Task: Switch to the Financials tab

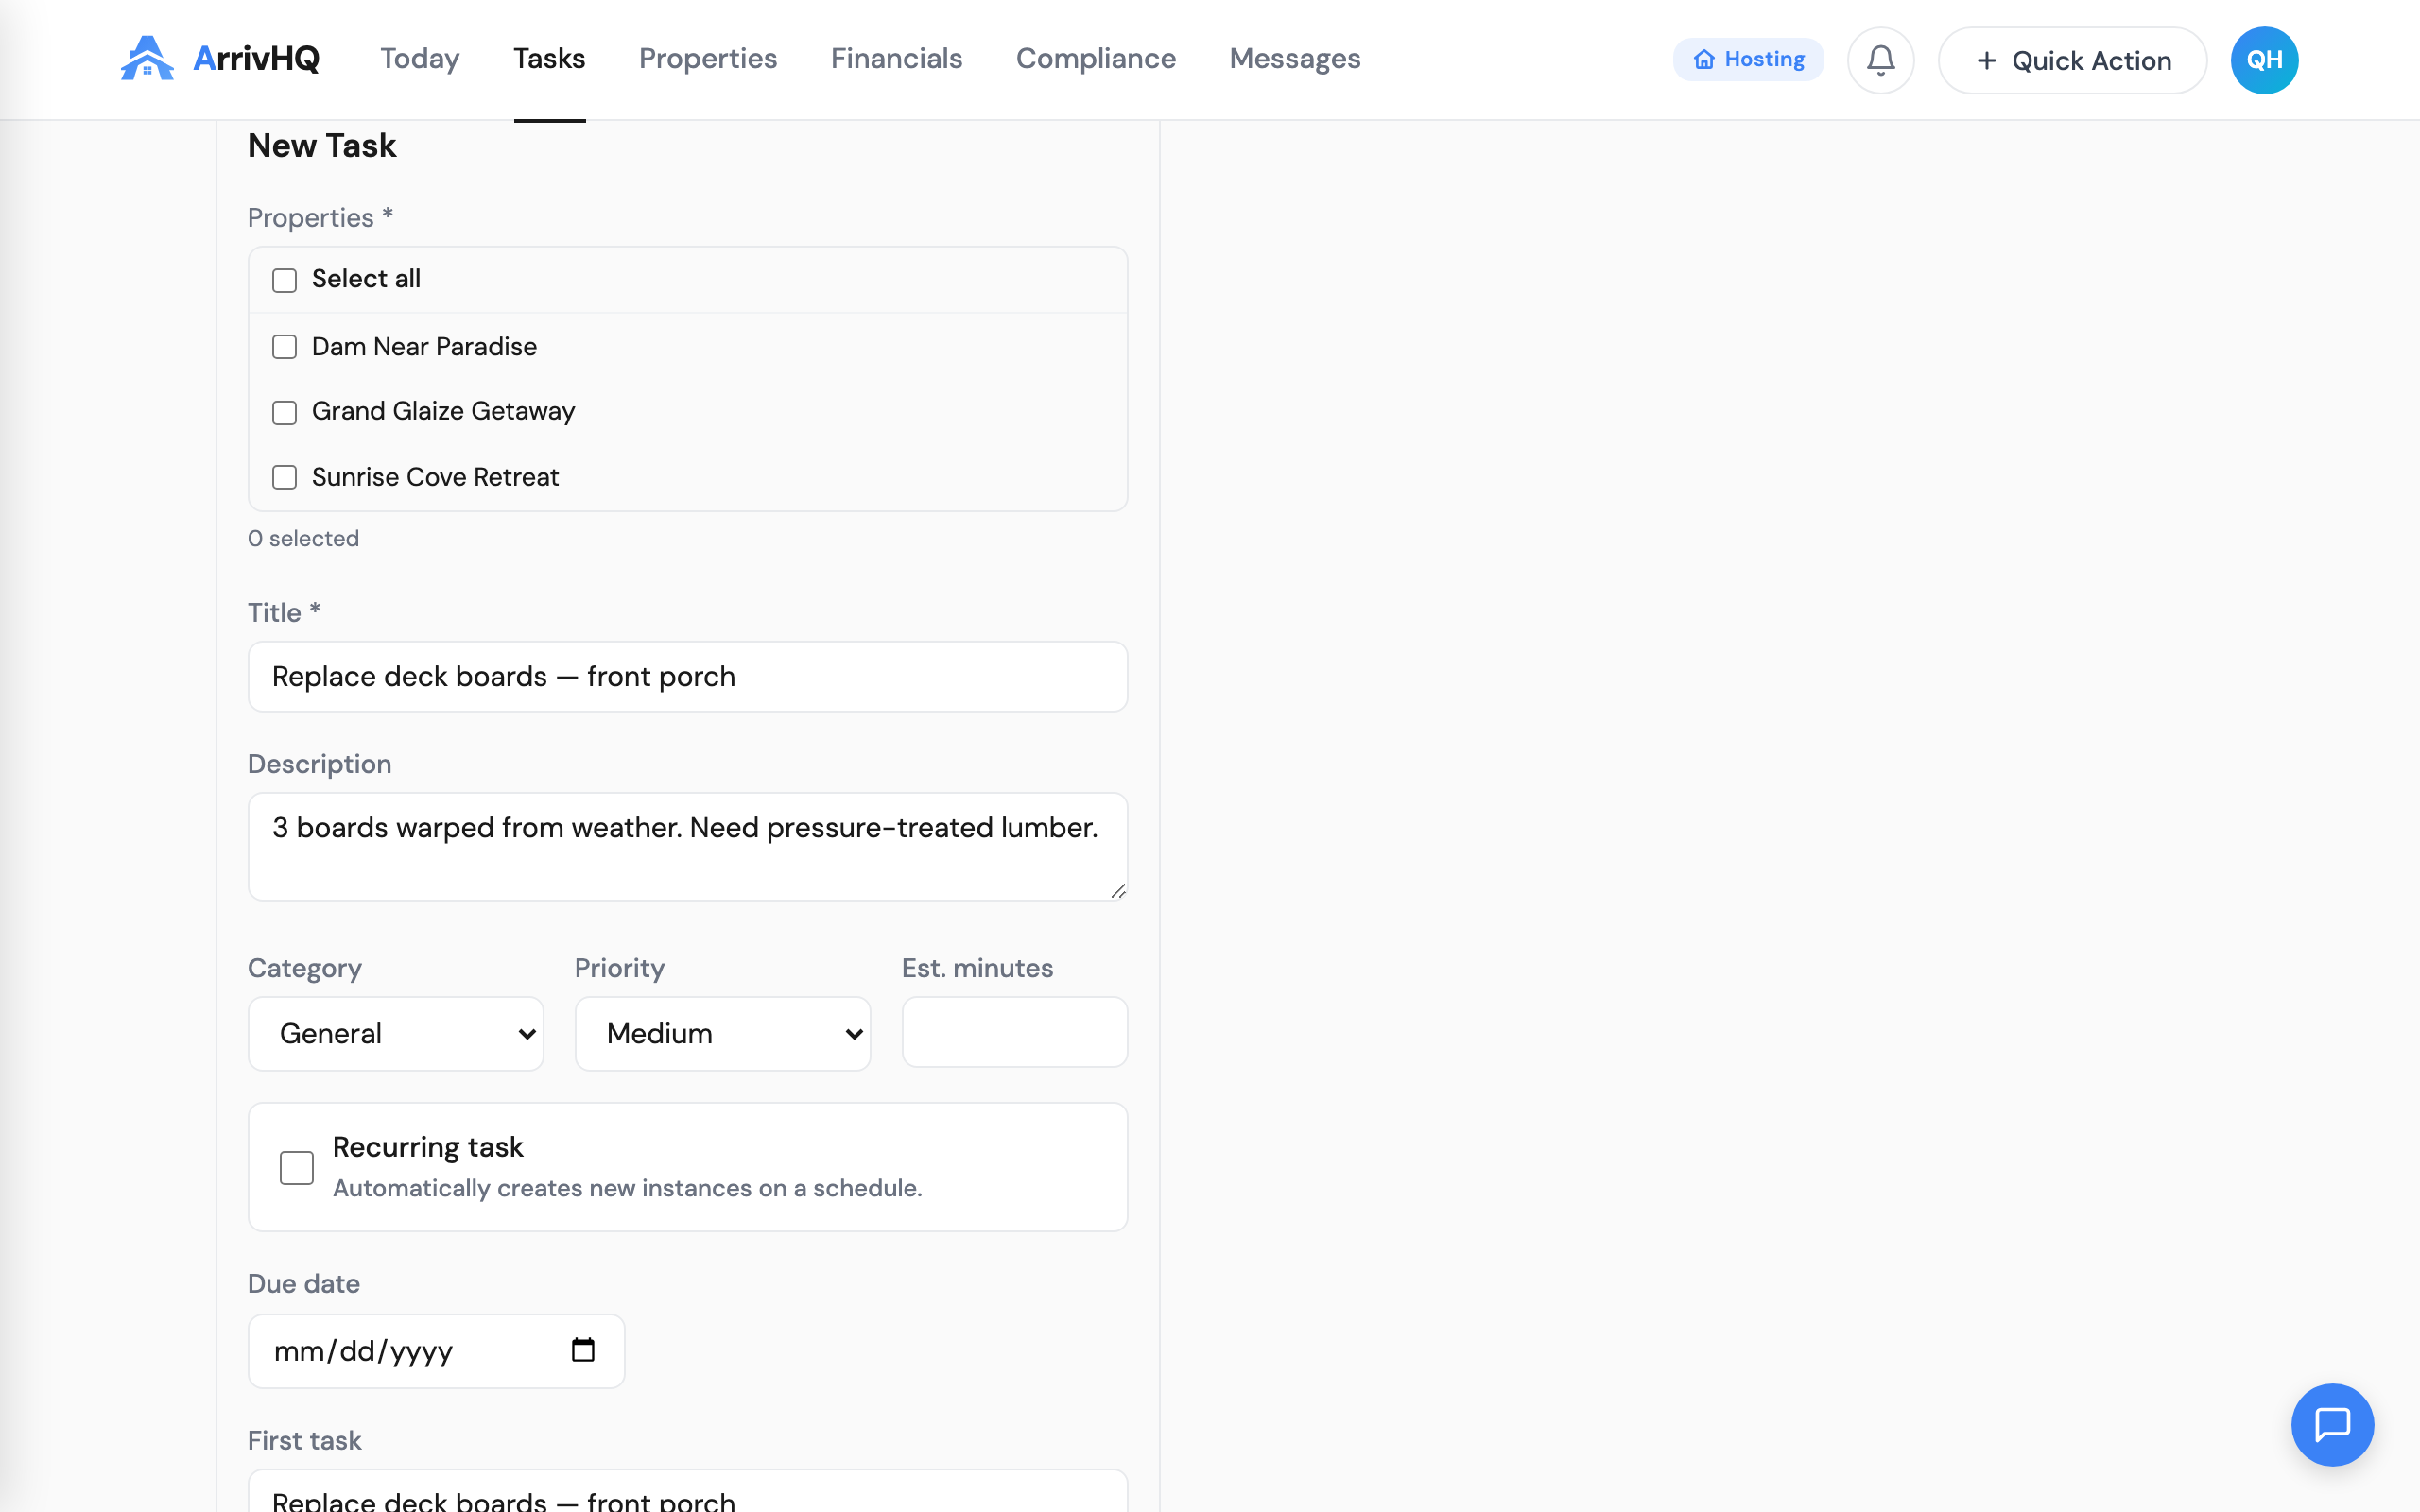Action: click(897, 59)
